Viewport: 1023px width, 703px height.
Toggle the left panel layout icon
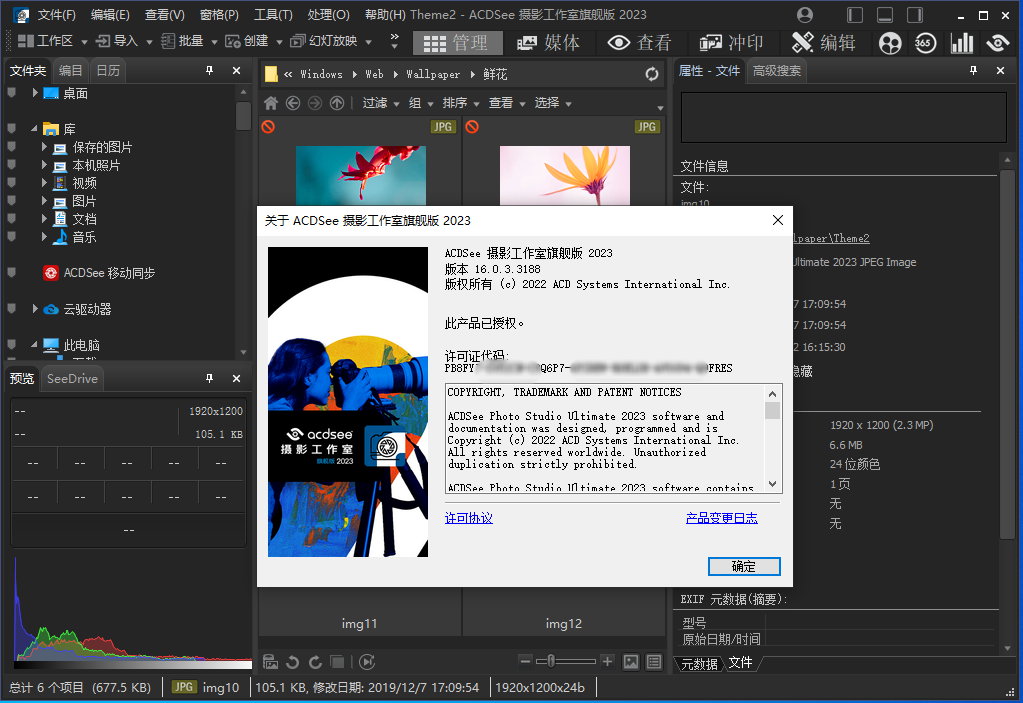tap(855, 14)
